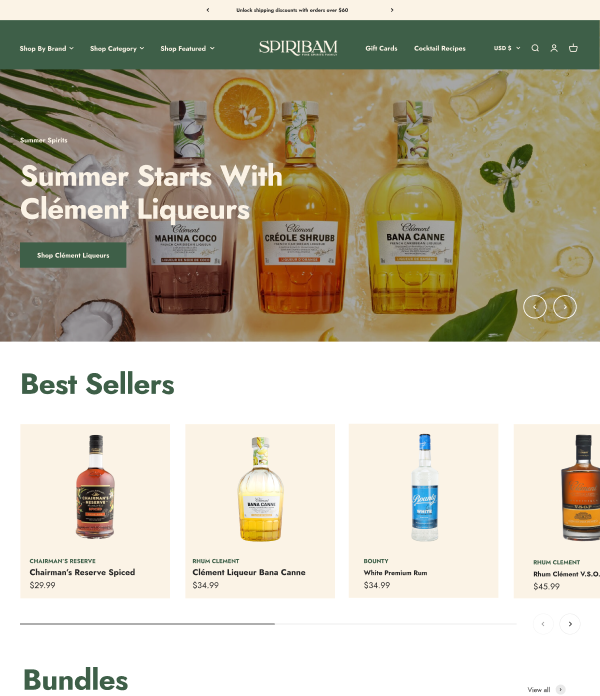Show next Best Sellers products
600x696 pixels.
point(570,624)
